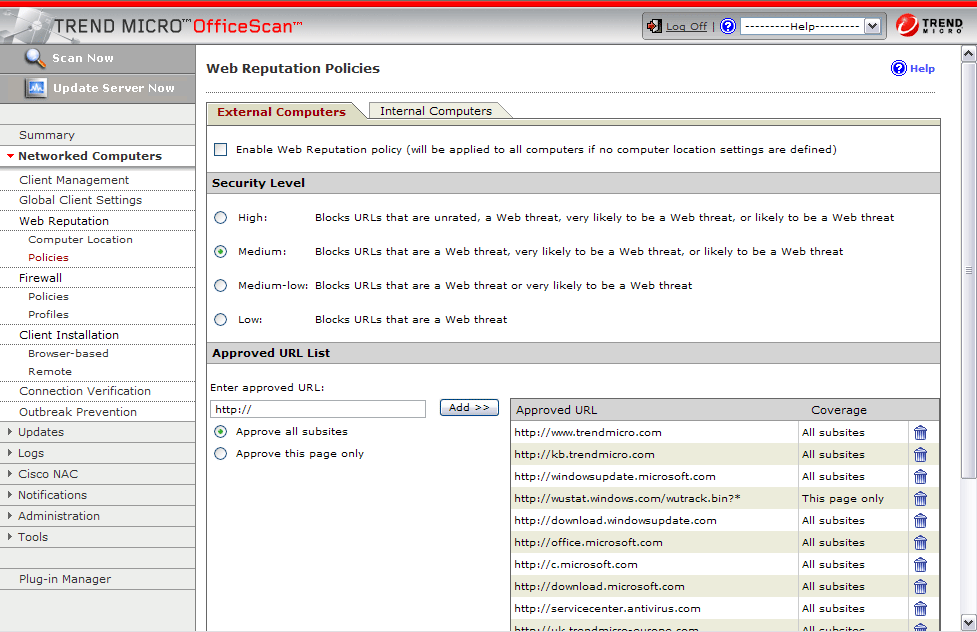The width and height of the screenshot is (977, 632).
Task: Switch to External Computers tab
Action: (x=282, y=112)
